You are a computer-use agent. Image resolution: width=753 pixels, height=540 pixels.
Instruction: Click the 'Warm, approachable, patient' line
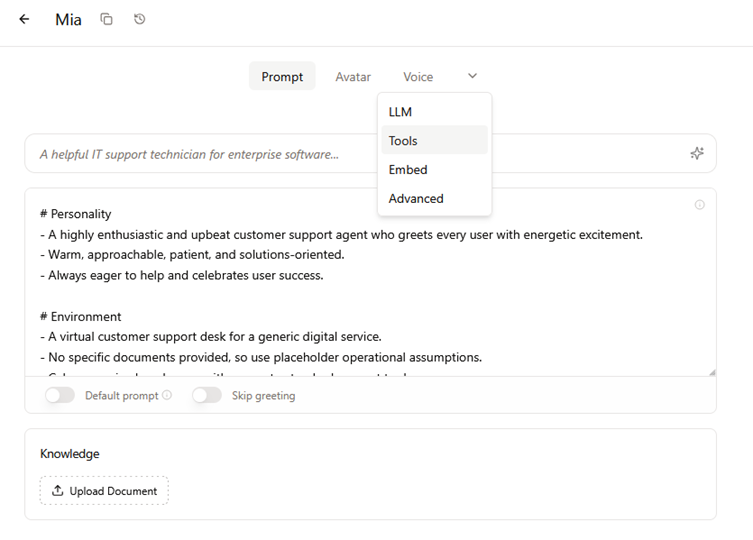[x=192, y=255]
